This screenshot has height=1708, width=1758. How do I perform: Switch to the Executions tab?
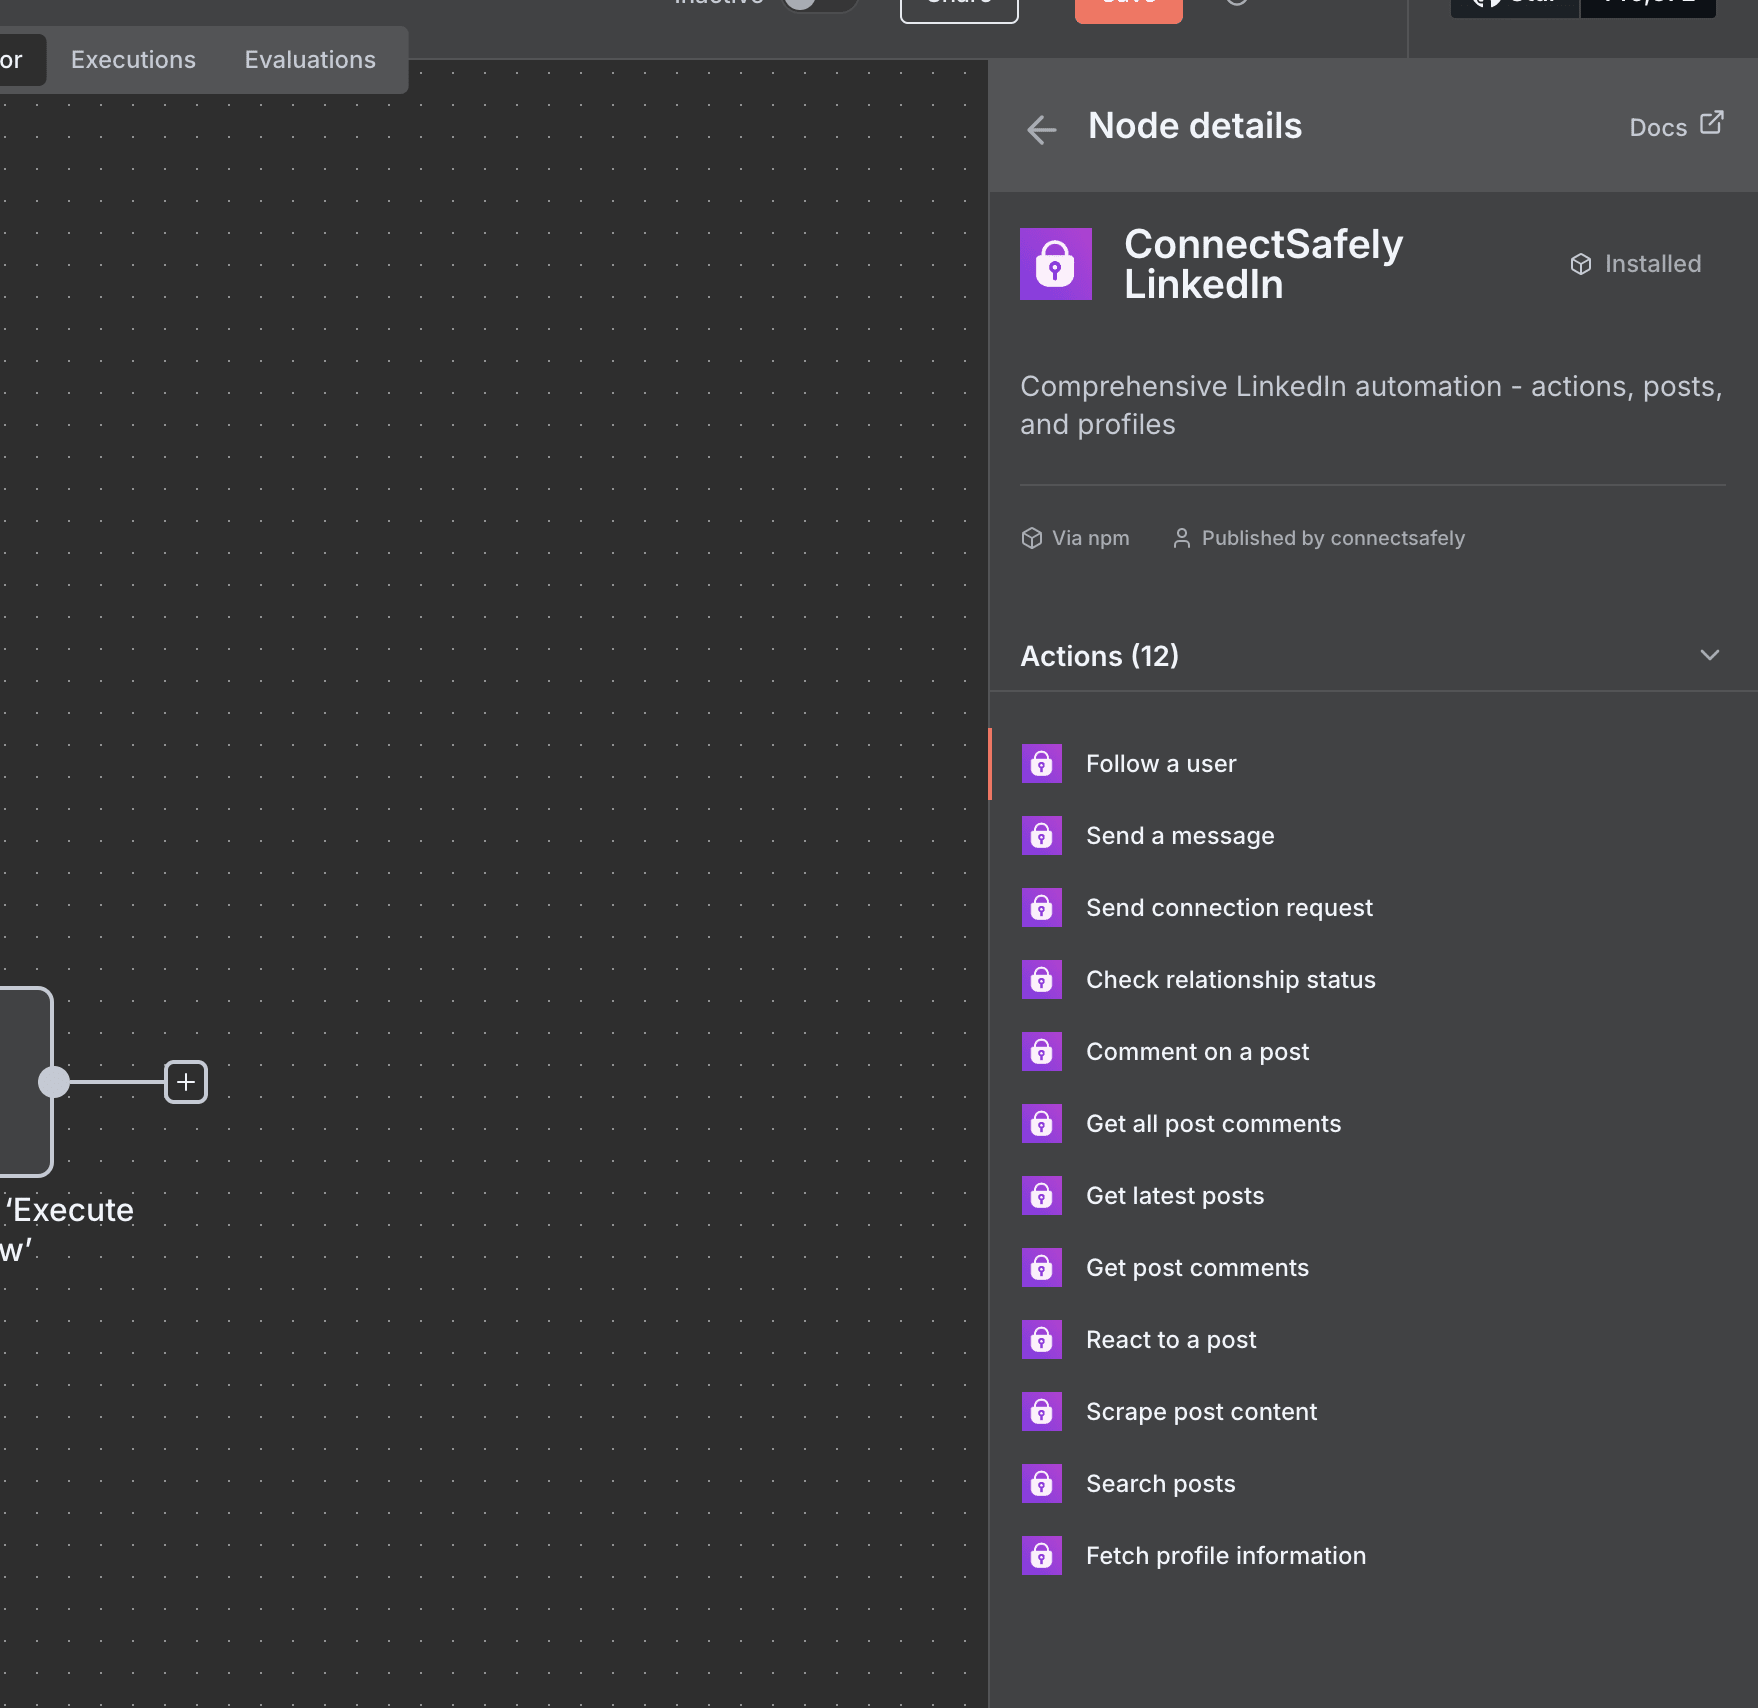pos(133,60)
